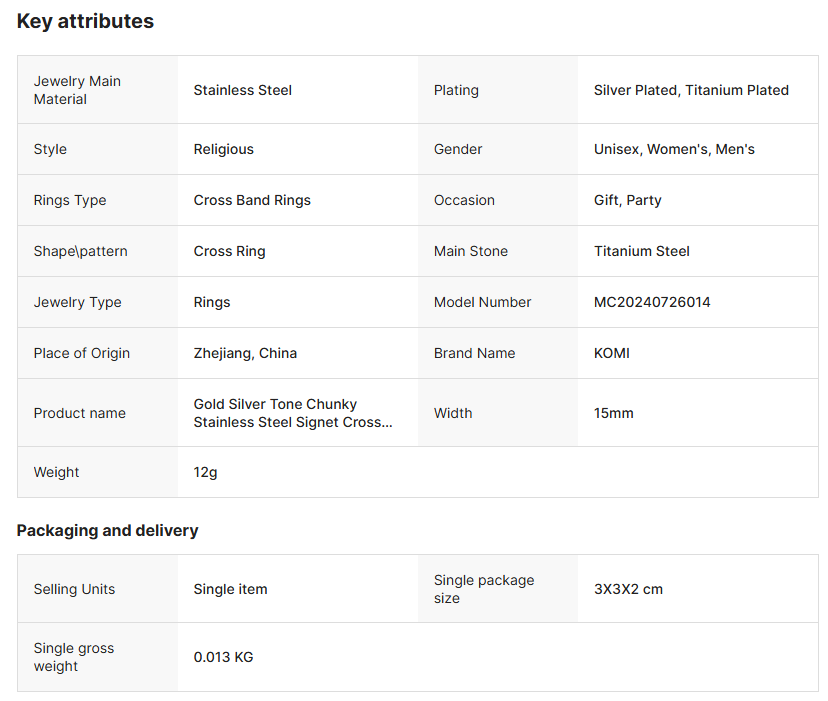Screen dimensions: 828x701
Task: Select the 15mm width value
Action: click(613, 413)
